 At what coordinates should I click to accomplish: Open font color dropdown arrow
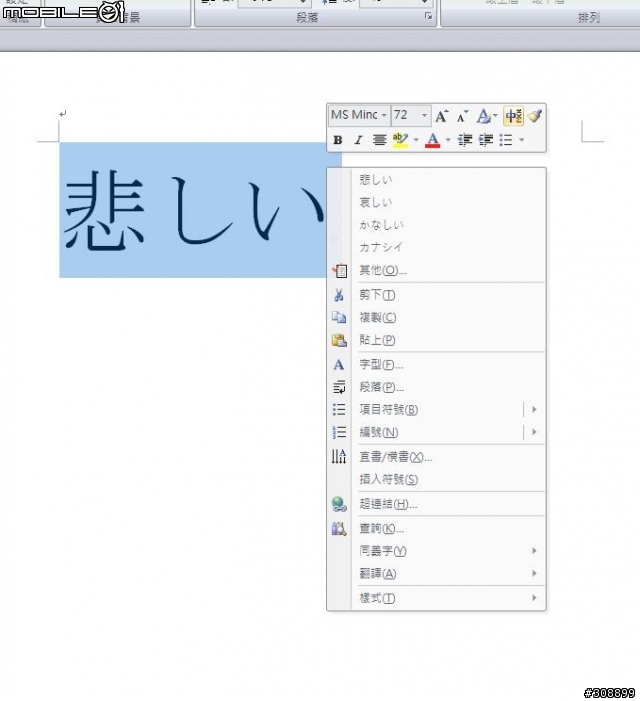448,140
